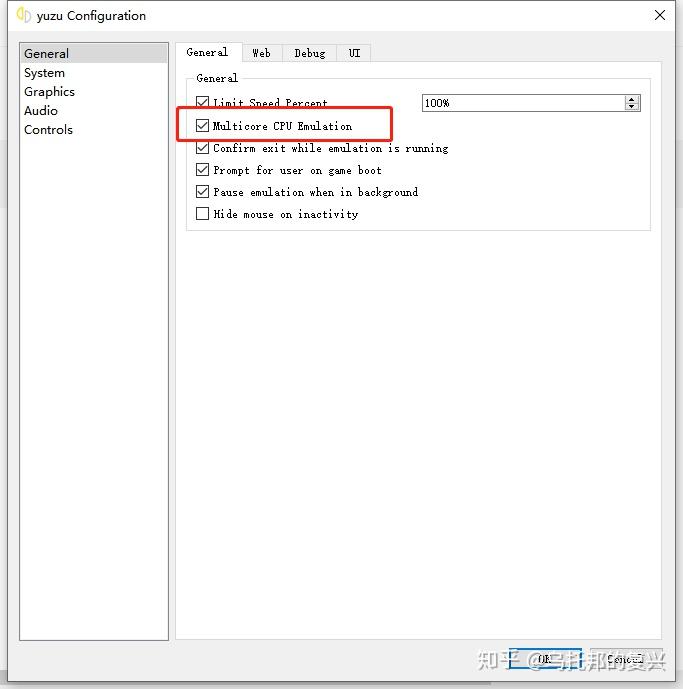This screenshot has width=683, height=689.
Task: Open the System settings category
Action: (94, 73)
